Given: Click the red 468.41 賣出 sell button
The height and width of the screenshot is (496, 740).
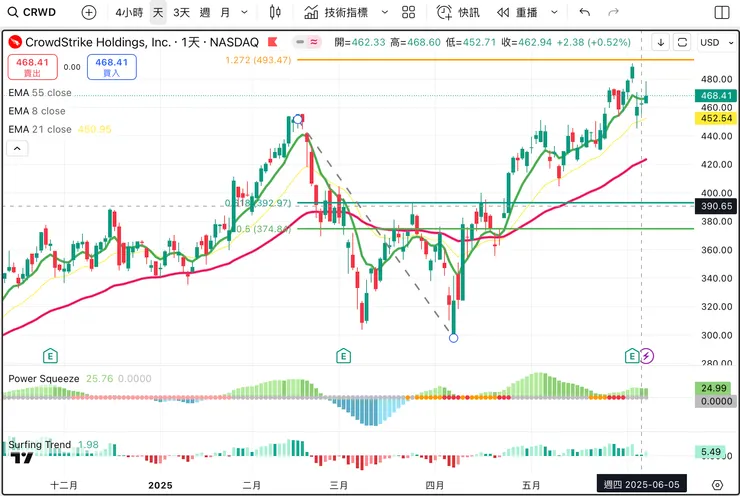Looking at the screenshot, I should pos(33,67).
